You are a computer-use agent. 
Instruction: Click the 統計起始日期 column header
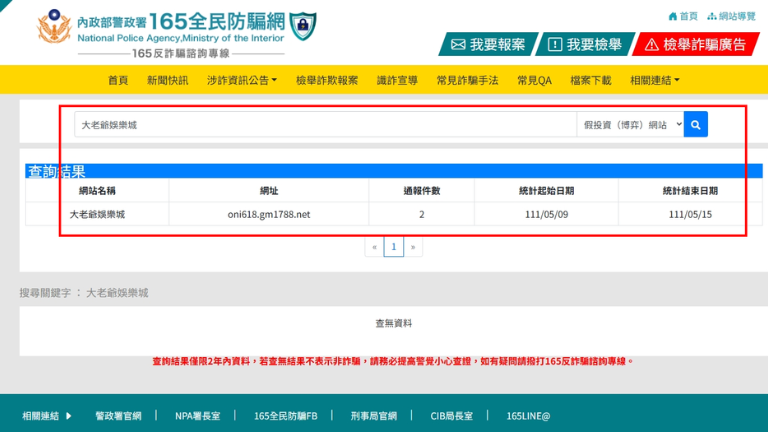coord(546,191)
